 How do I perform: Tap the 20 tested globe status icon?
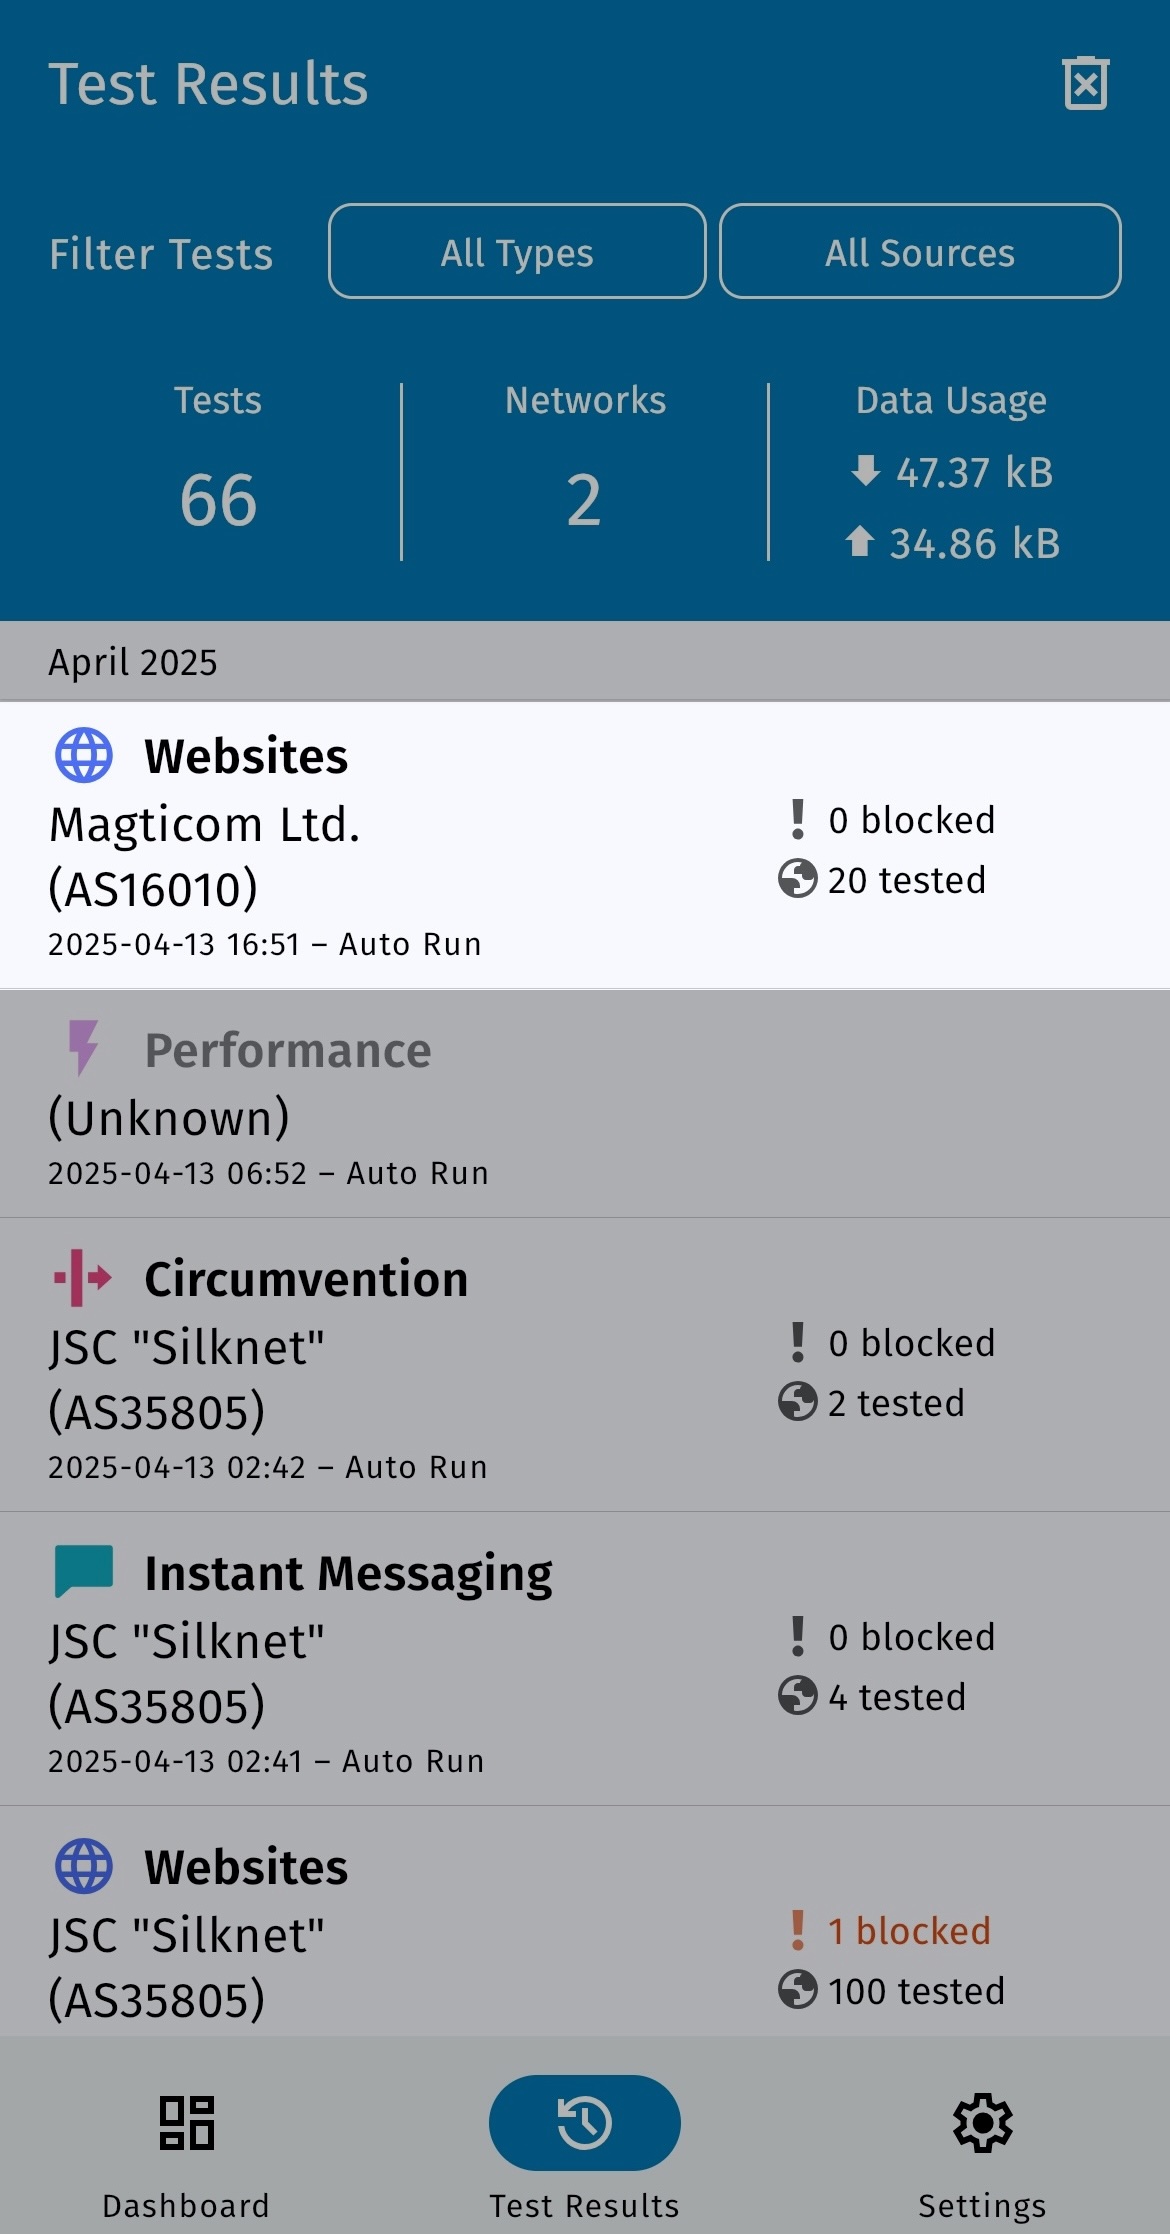pos(797,880)
